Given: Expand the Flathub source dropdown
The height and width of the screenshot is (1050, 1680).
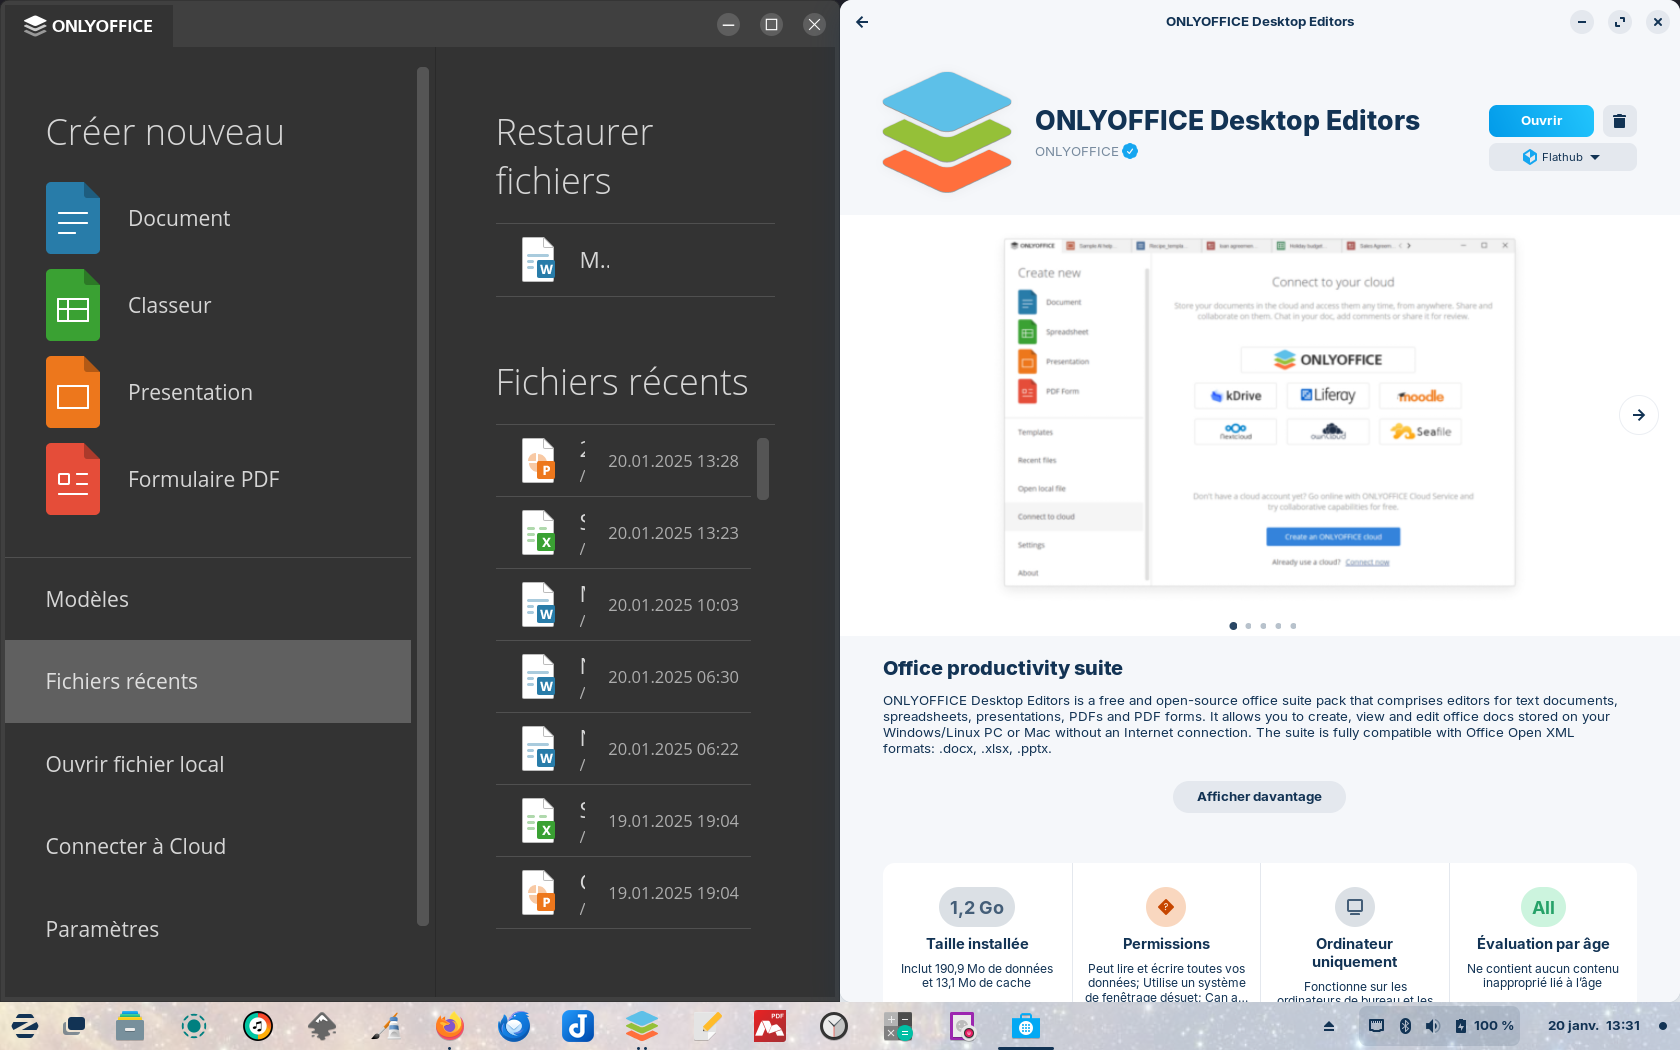Looking at the screenshot, I should 1562,157.
